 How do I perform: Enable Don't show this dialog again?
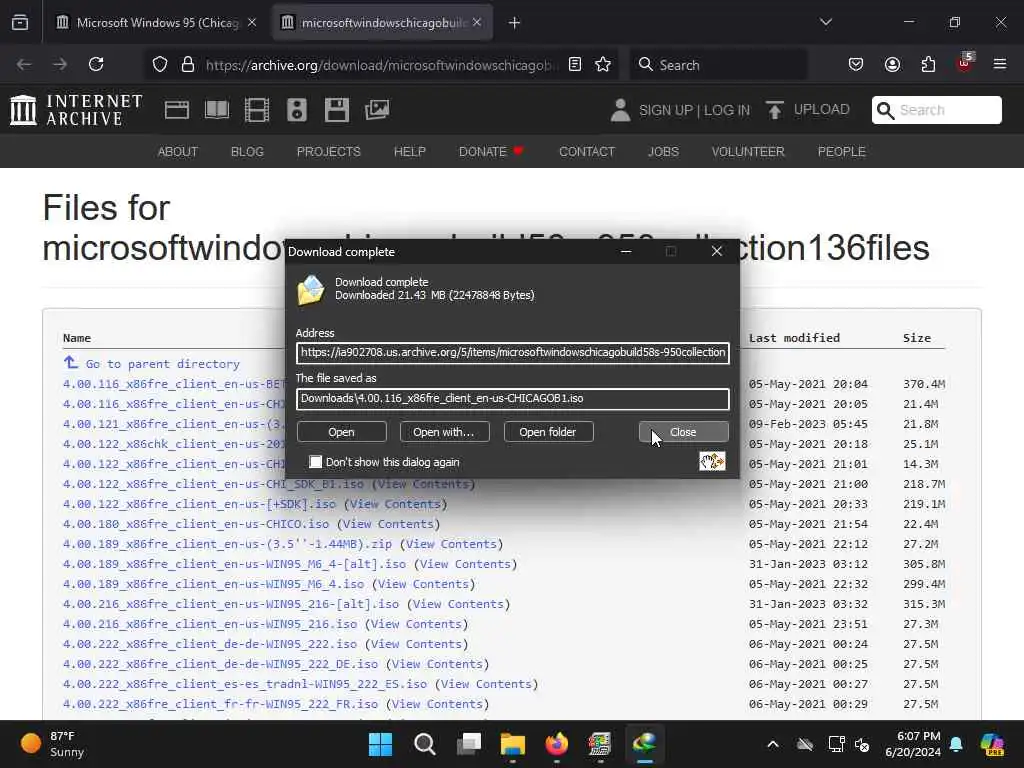coord(315,462)
